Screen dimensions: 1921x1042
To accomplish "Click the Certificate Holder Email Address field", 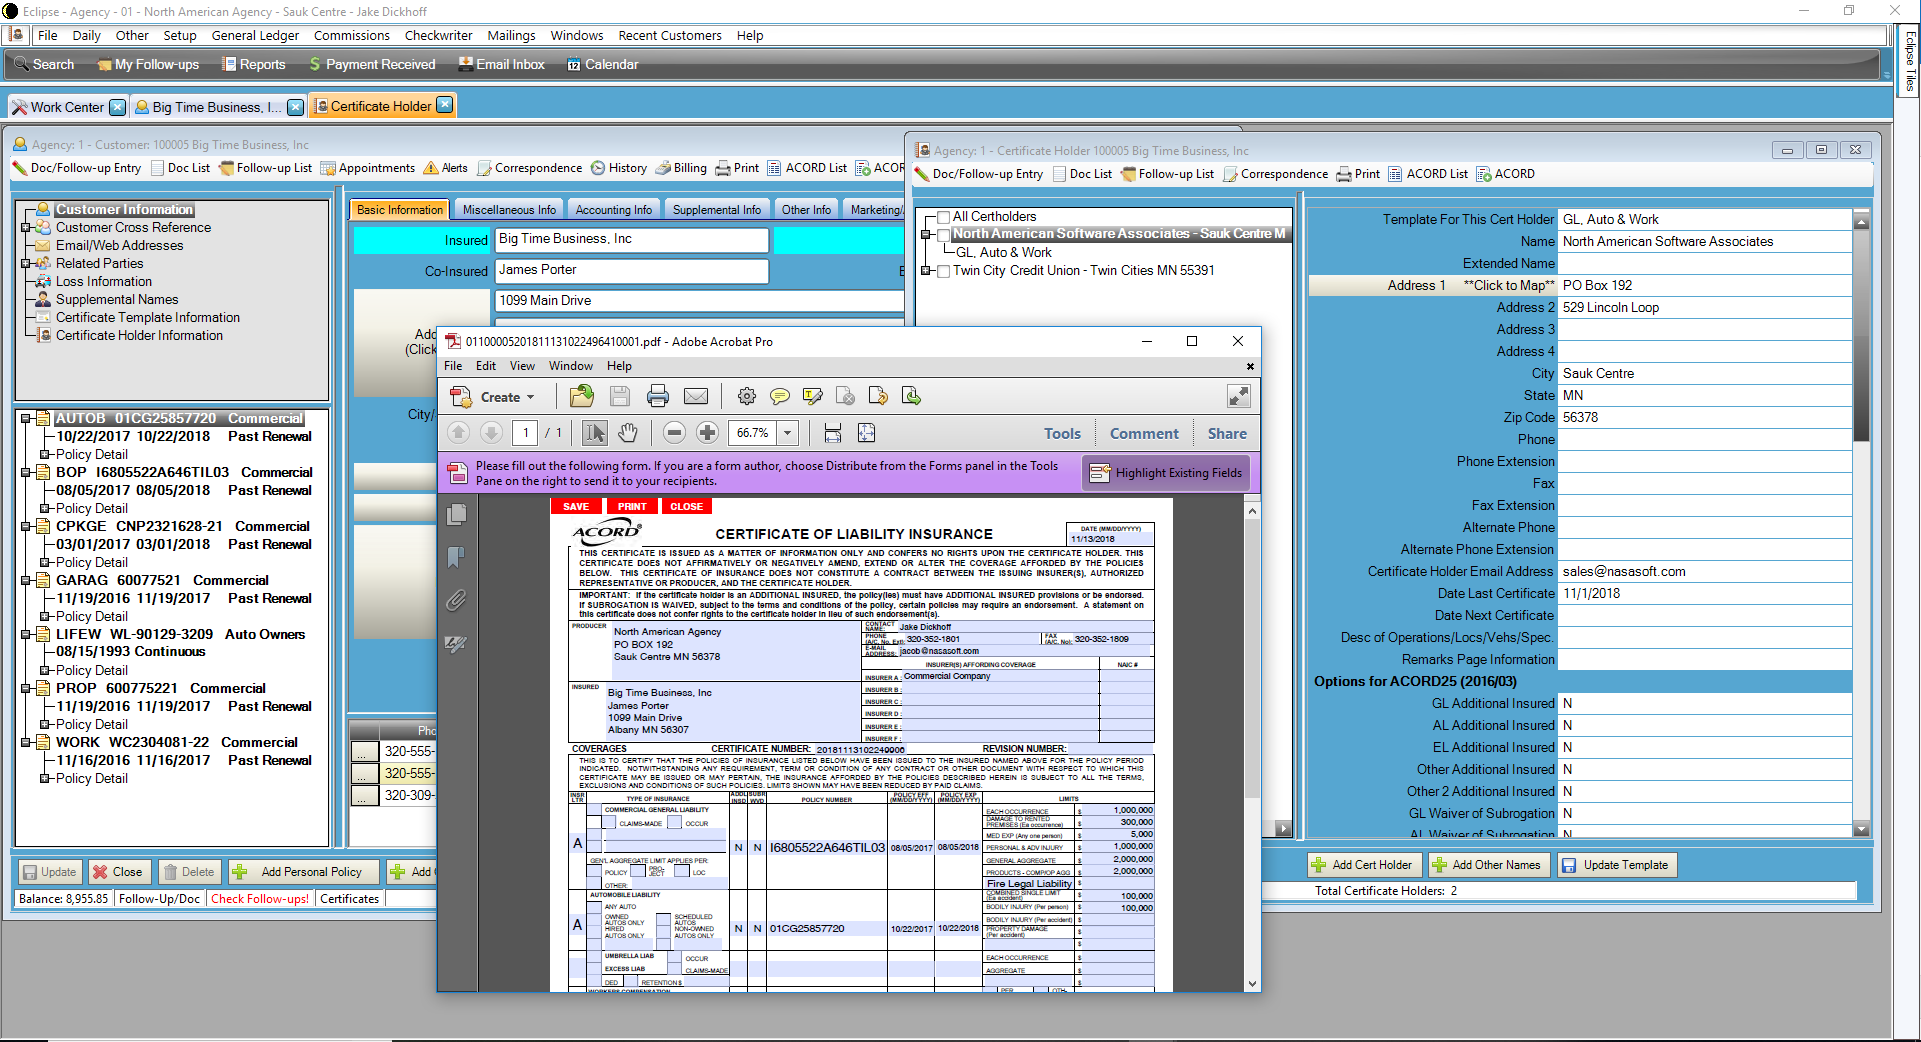I will (x=1704, y=572).
